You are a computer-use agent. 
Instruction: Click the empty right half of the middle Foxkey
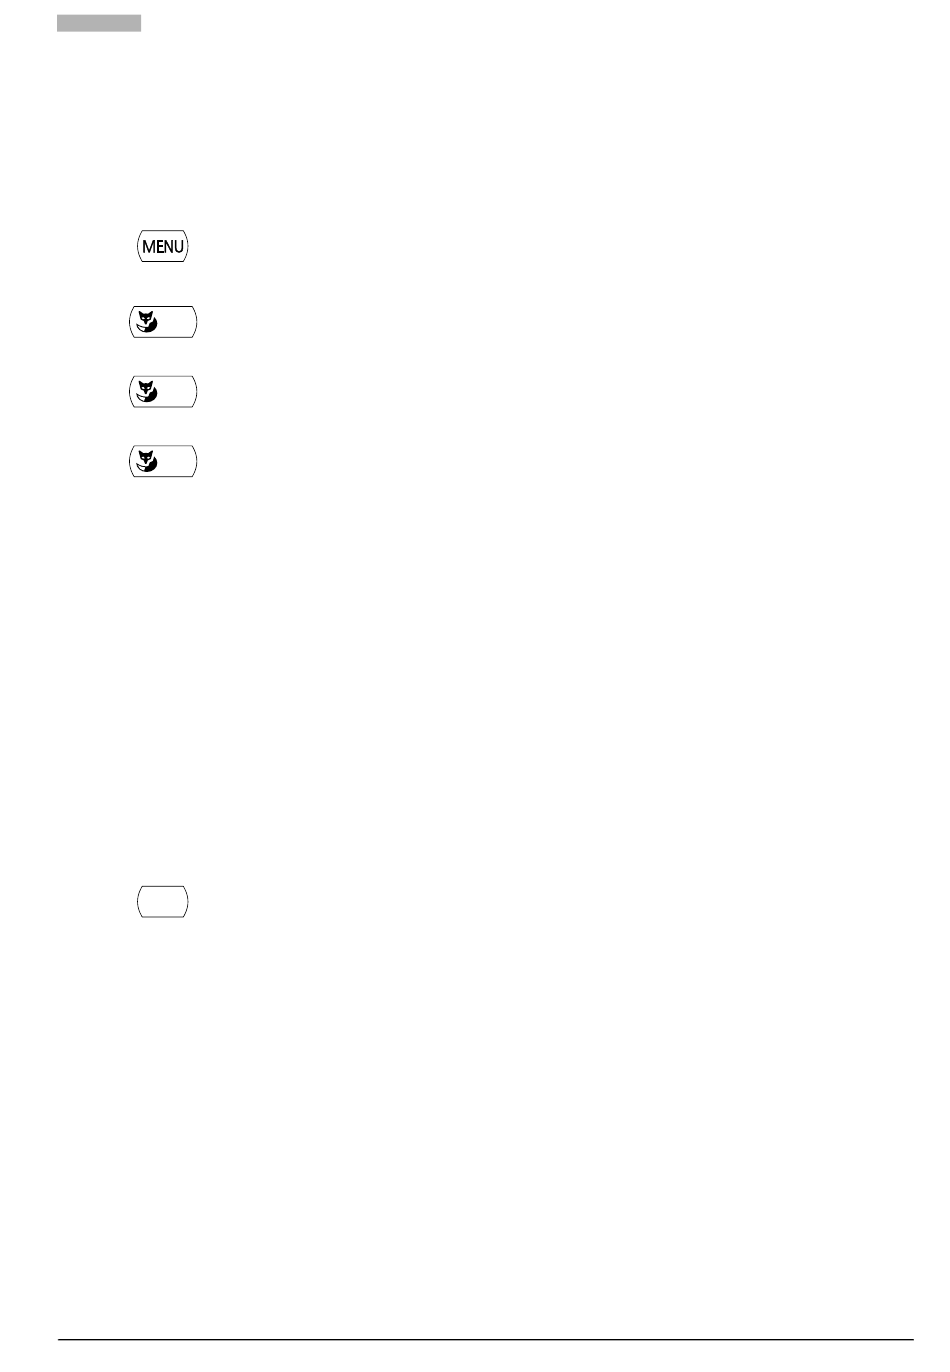click(177, 391)
